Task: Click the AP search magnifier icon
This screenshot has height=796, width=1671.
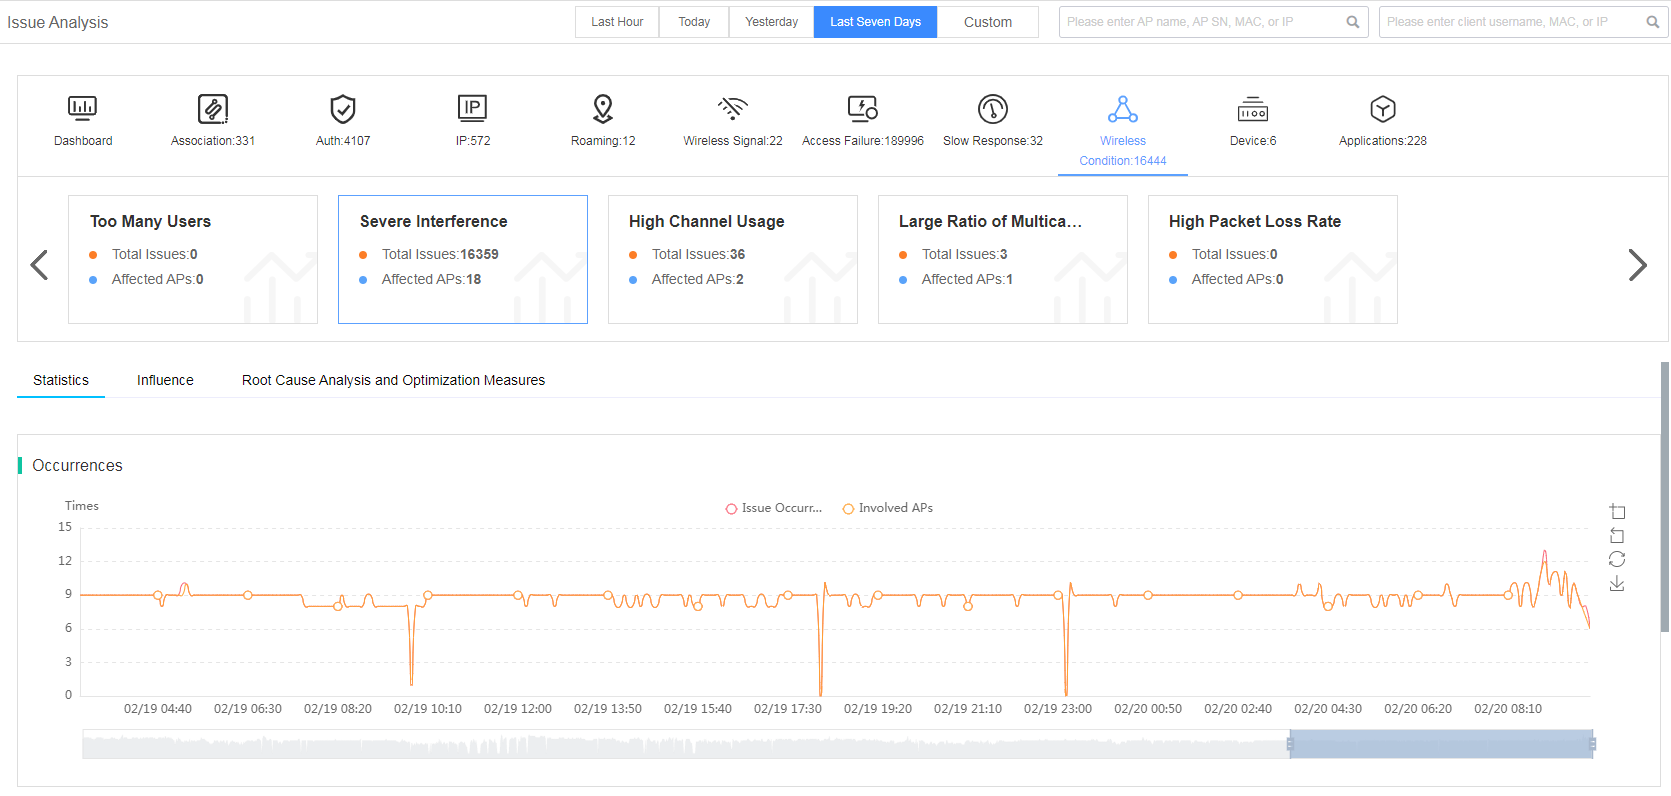Action: point(1353,22)
